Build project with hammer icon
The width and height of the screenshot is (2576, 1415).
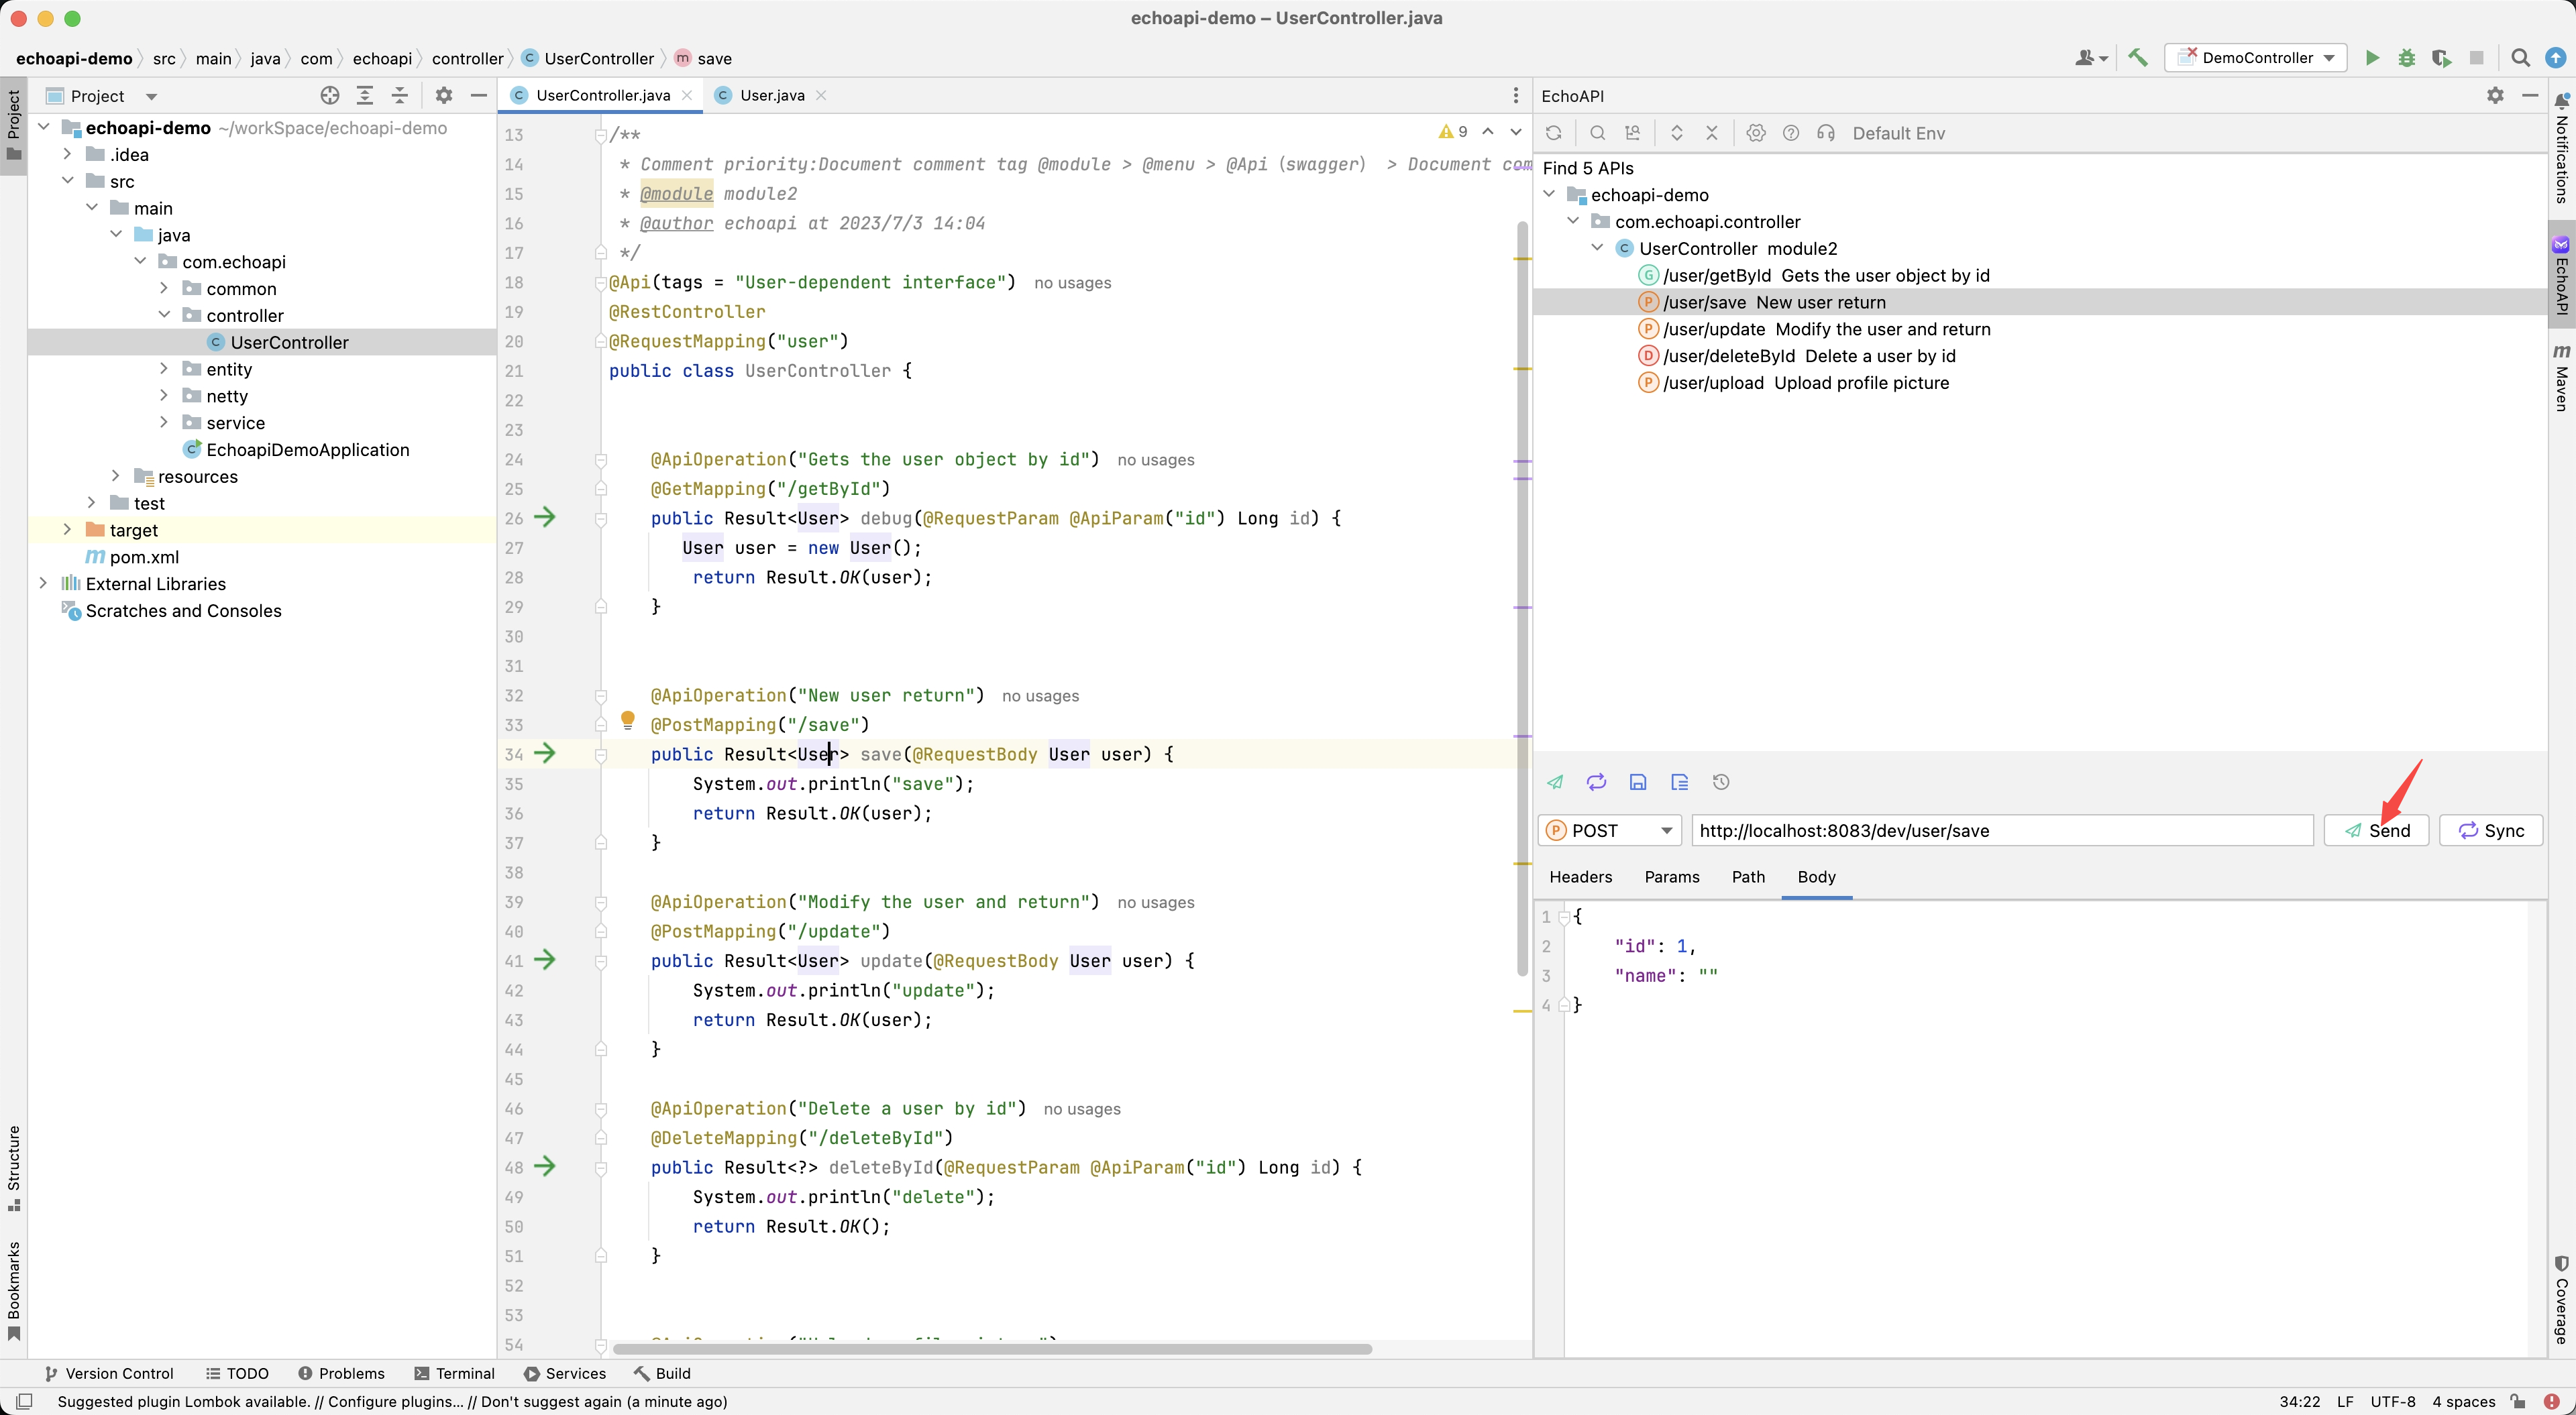[2137, 58]
